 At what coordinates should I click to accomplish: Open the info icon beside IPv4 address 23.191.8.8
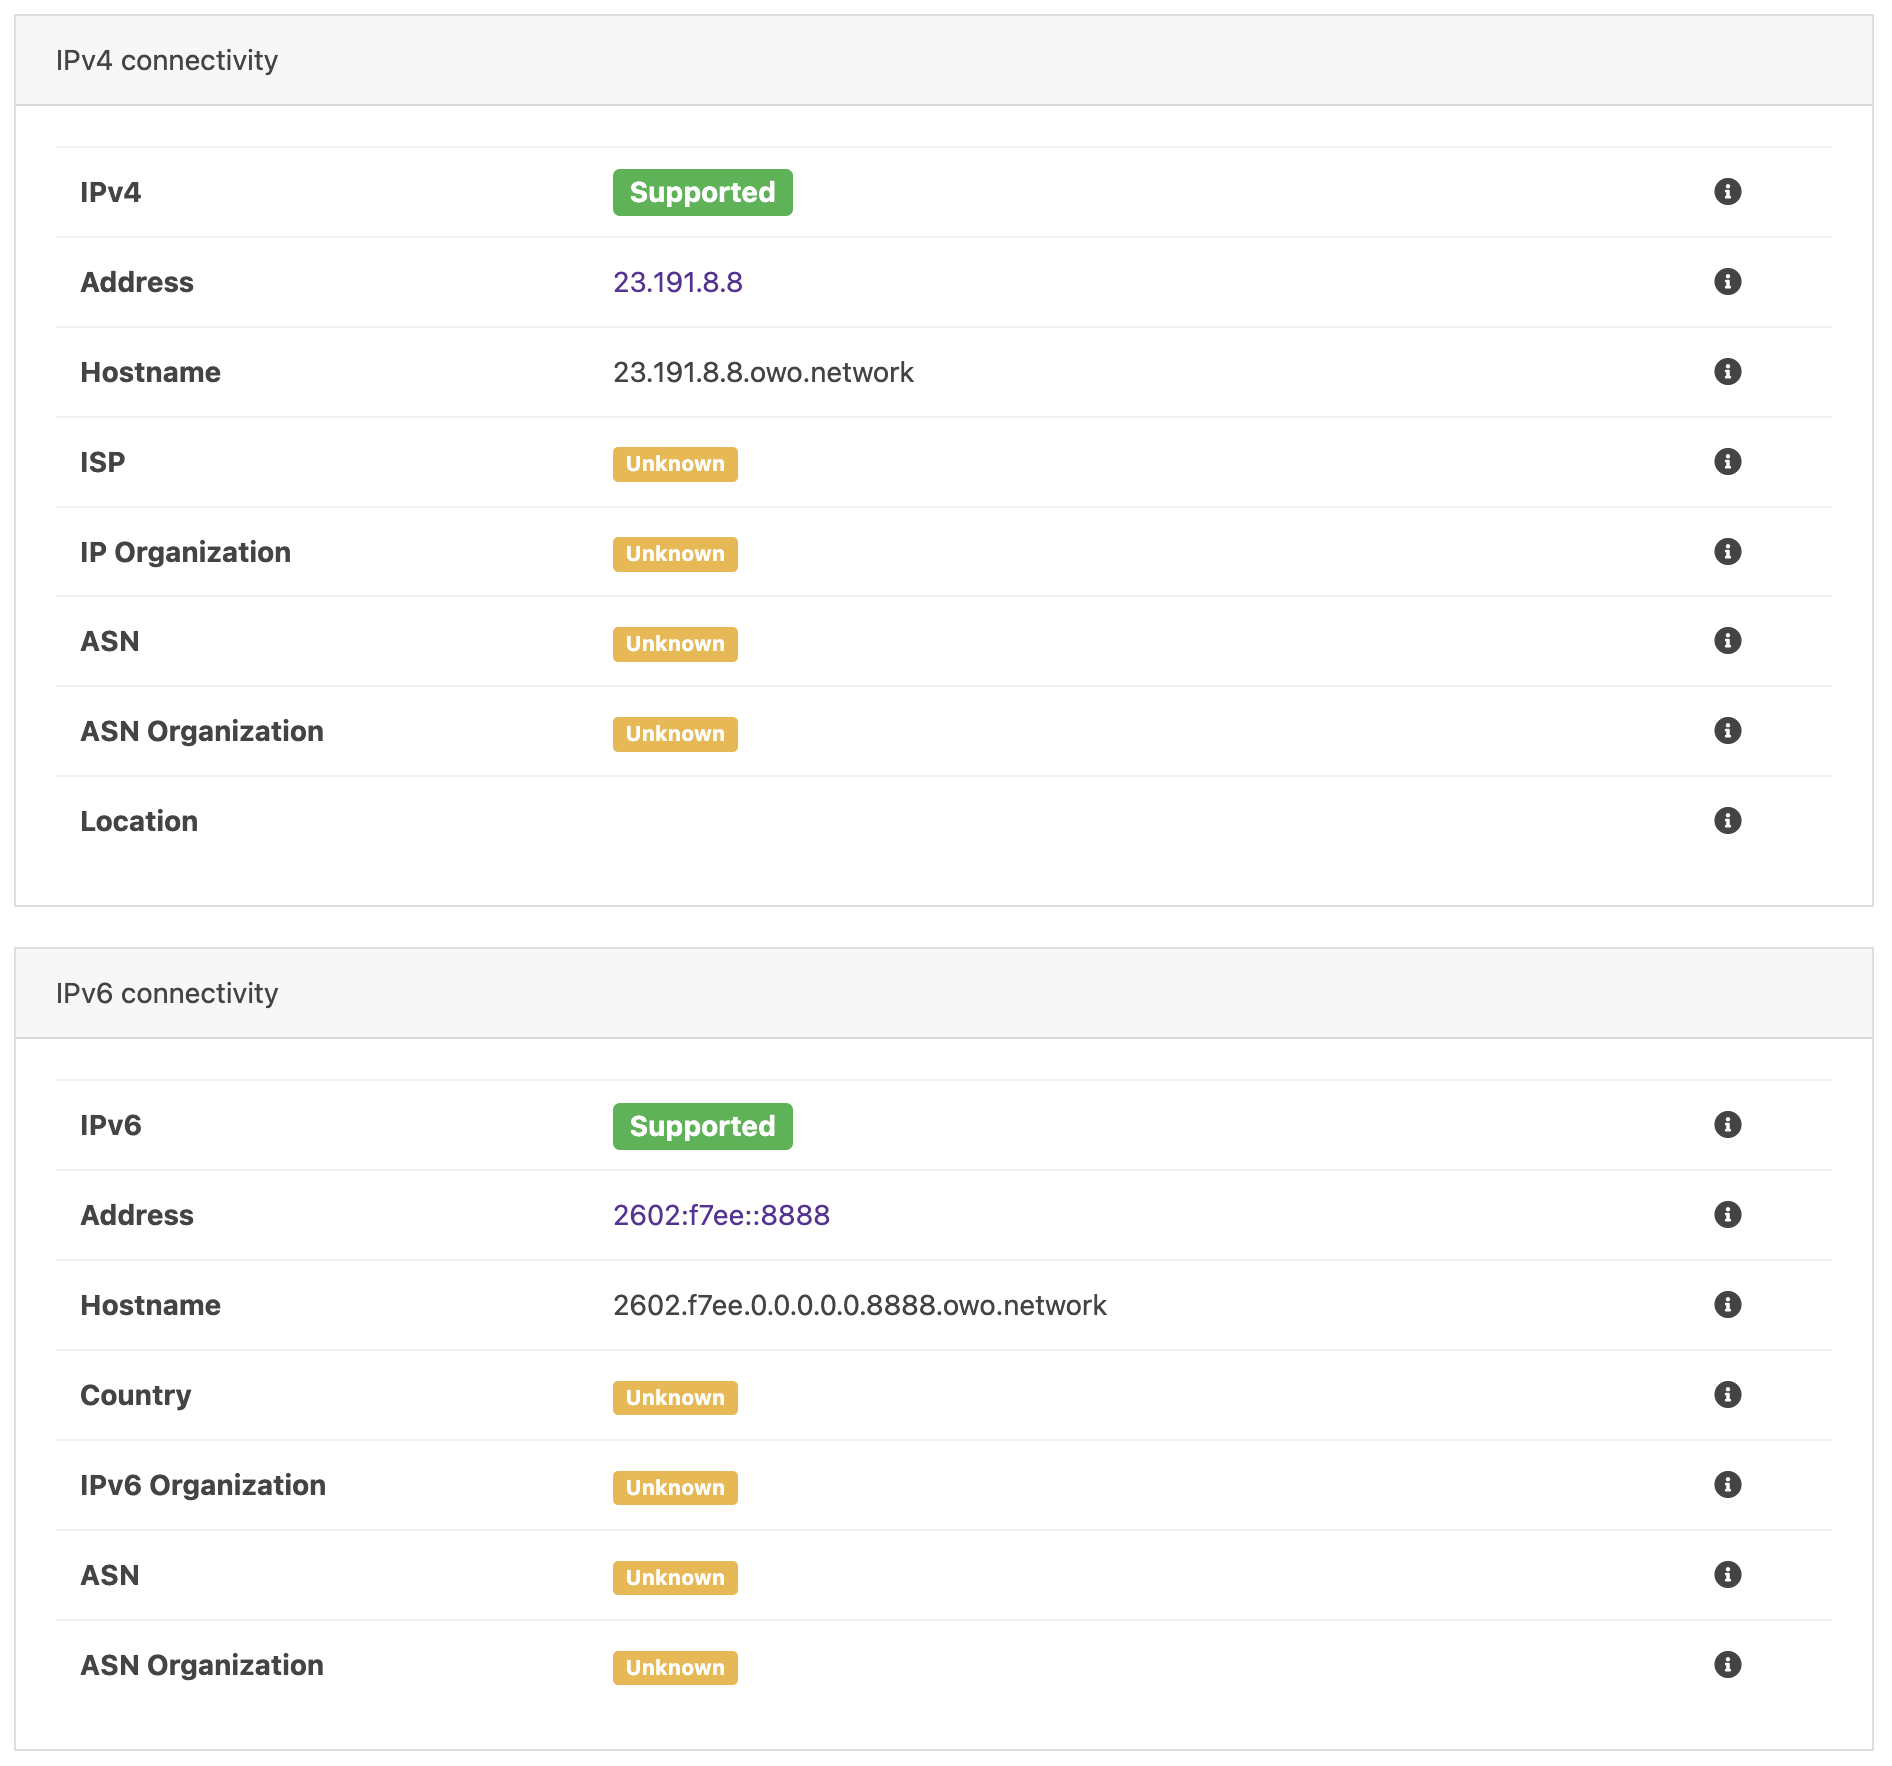coord(1727,281)
